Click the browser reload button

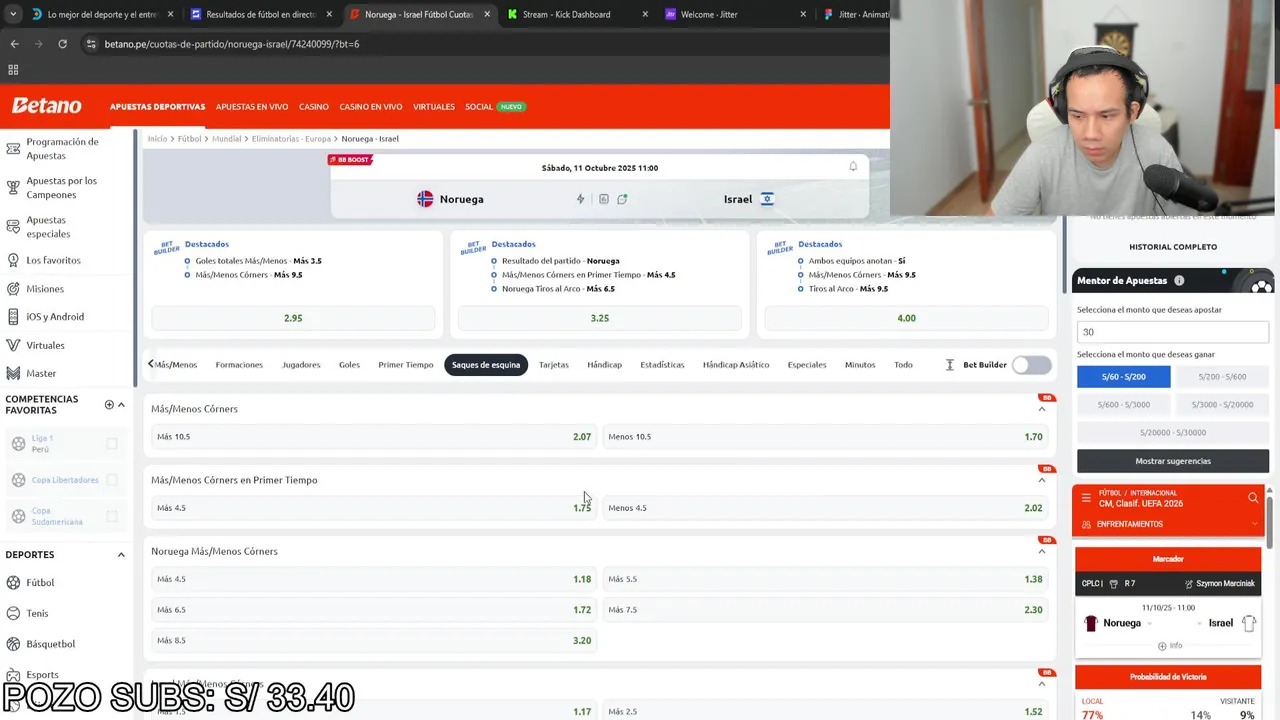tap(62, 44)
